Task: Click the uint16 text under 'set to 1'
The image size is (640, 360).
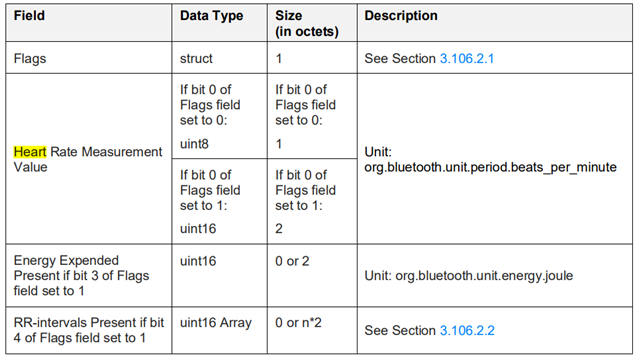Action: (198, 229)
